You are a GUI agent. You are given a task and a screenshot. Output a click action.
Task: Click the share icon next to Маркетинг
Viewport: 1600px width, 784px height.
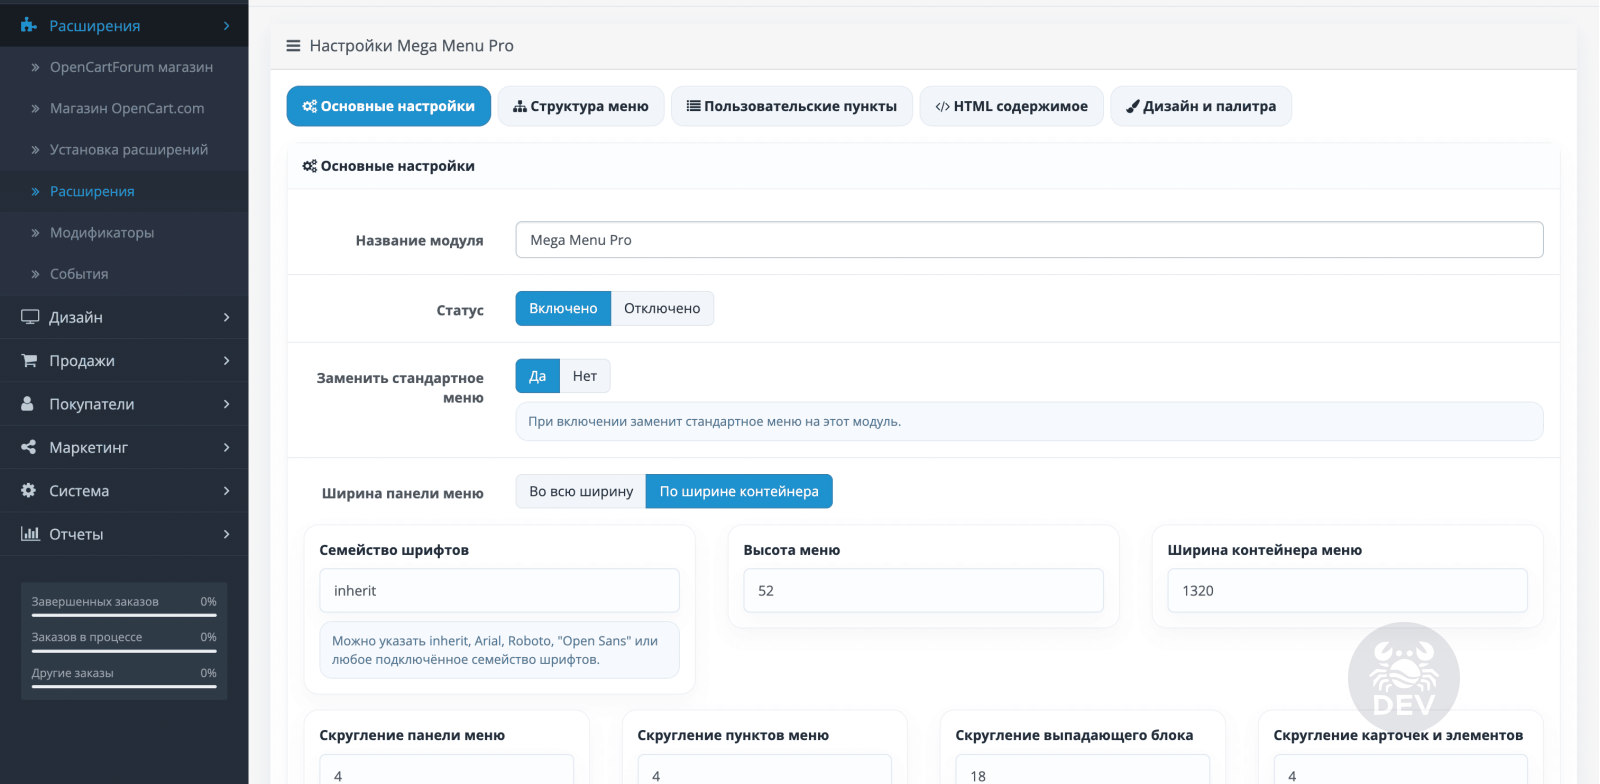click(29, 447)
